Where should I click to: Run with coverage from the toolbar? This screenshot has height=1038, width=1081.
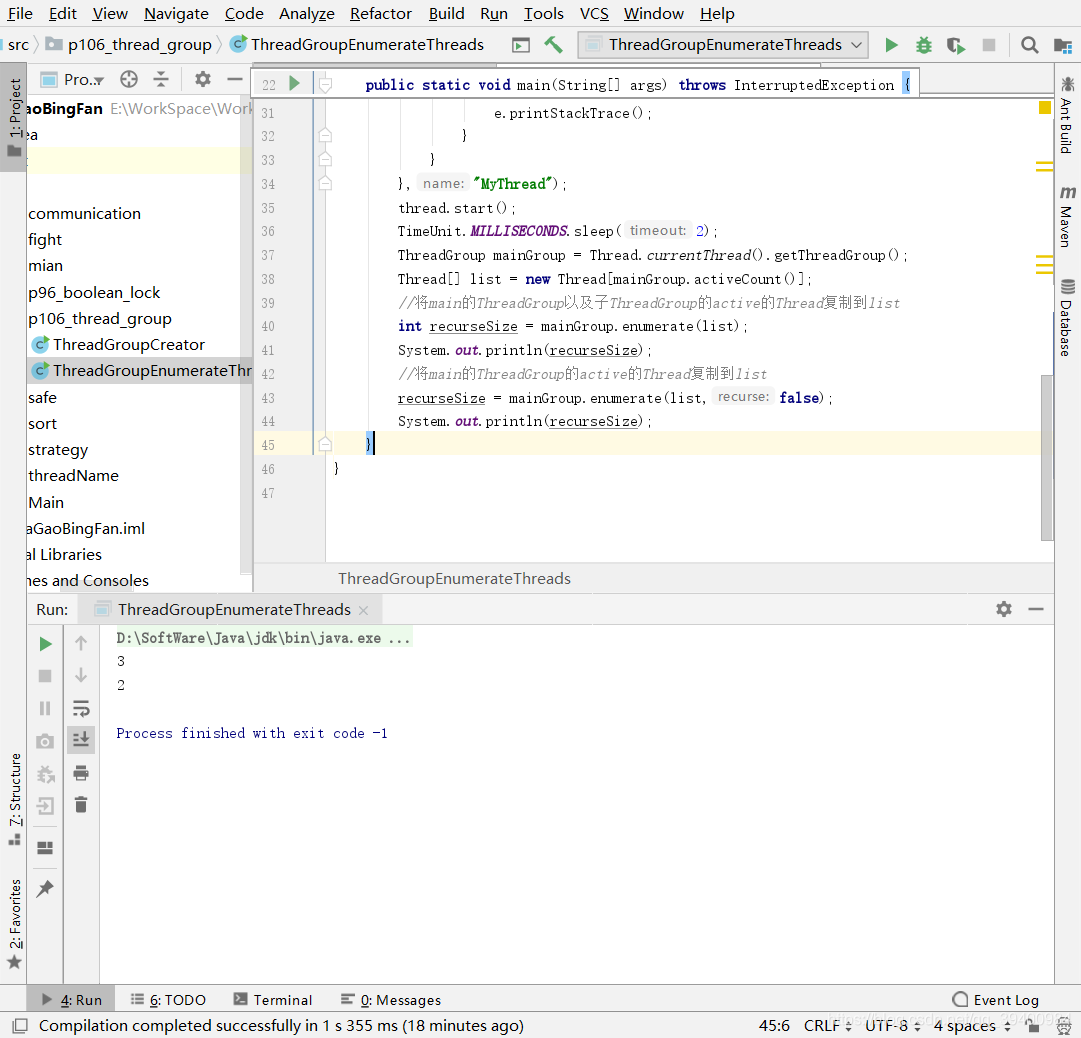pyautogui.click(x=956, y=45)
